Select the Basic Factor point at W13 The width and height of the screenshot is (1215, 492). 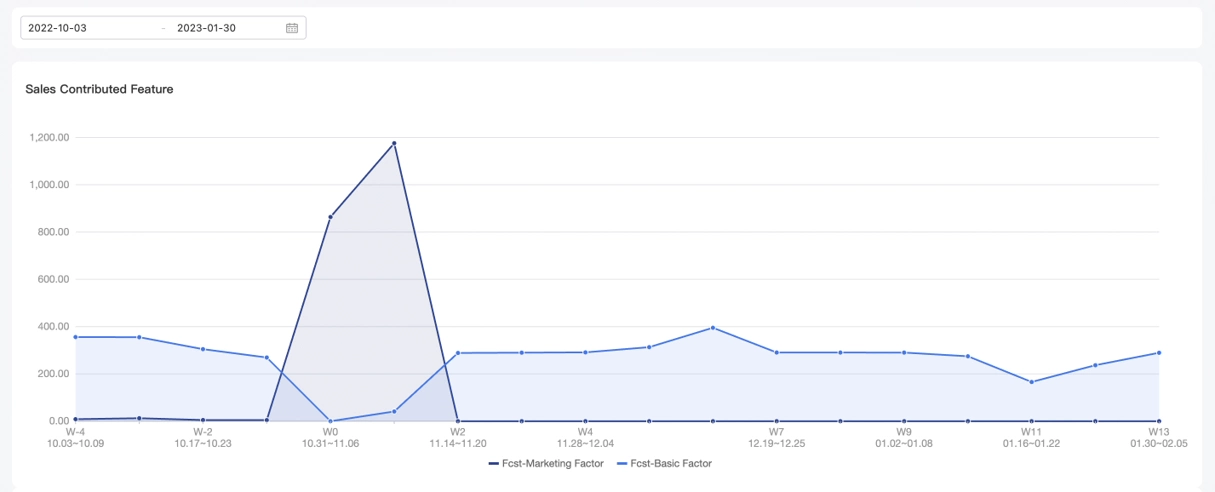tap(1158, 353)
